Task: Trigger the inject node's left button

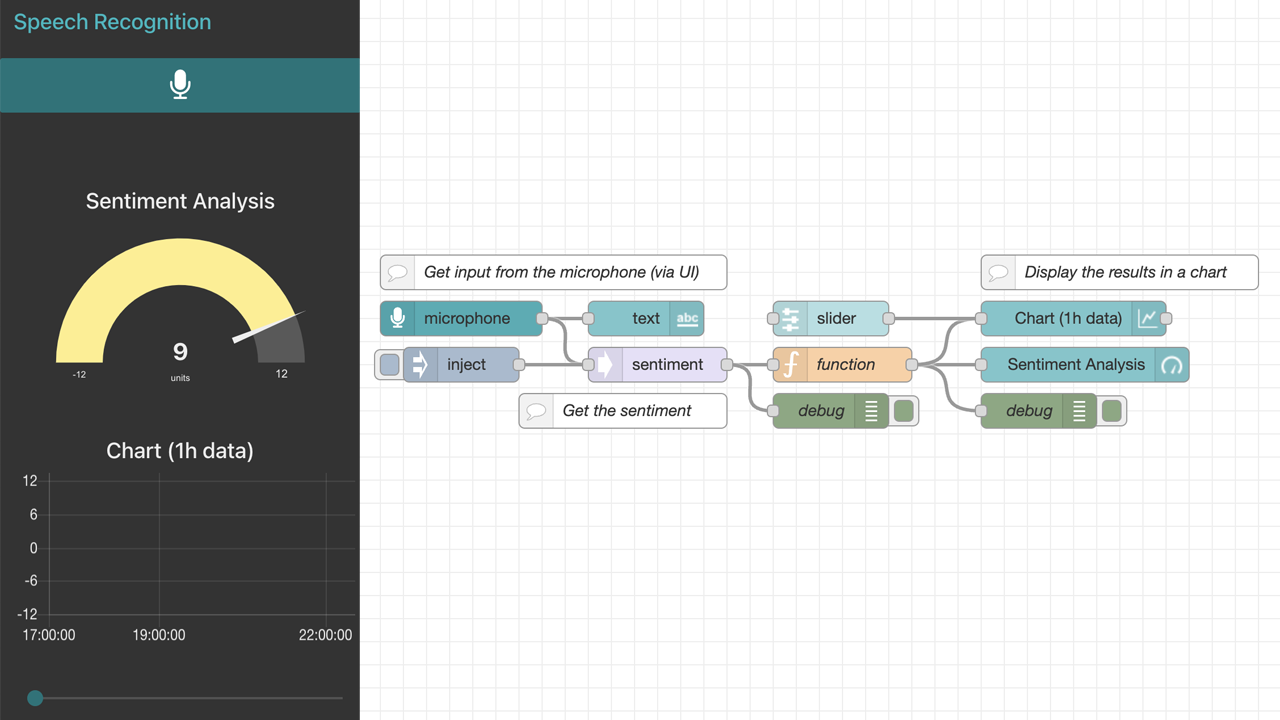Action: pos(389,364)
